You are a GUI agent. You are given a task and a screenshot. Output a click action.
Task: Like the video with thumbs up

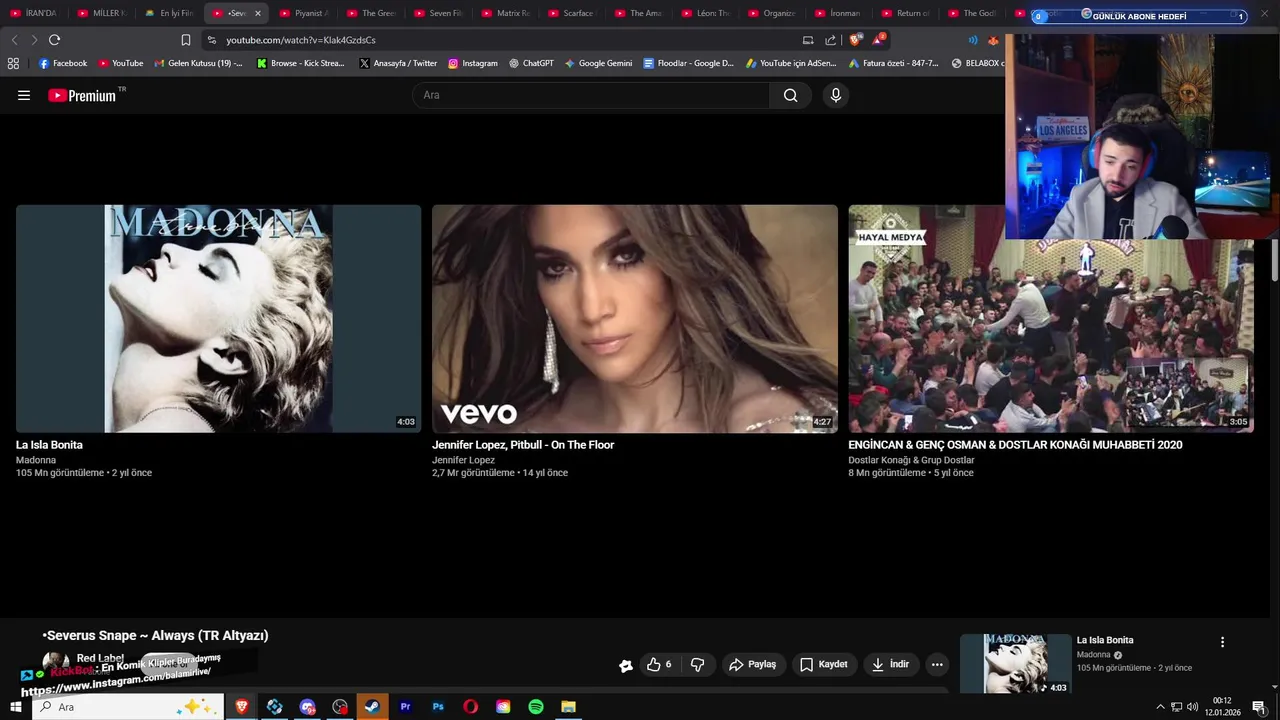658,664
